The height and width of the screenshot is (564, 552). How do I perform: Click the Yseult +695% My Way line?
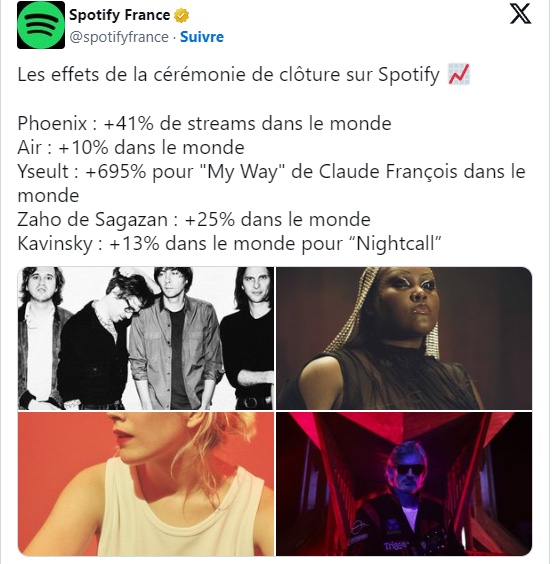[x=272, y=183]
